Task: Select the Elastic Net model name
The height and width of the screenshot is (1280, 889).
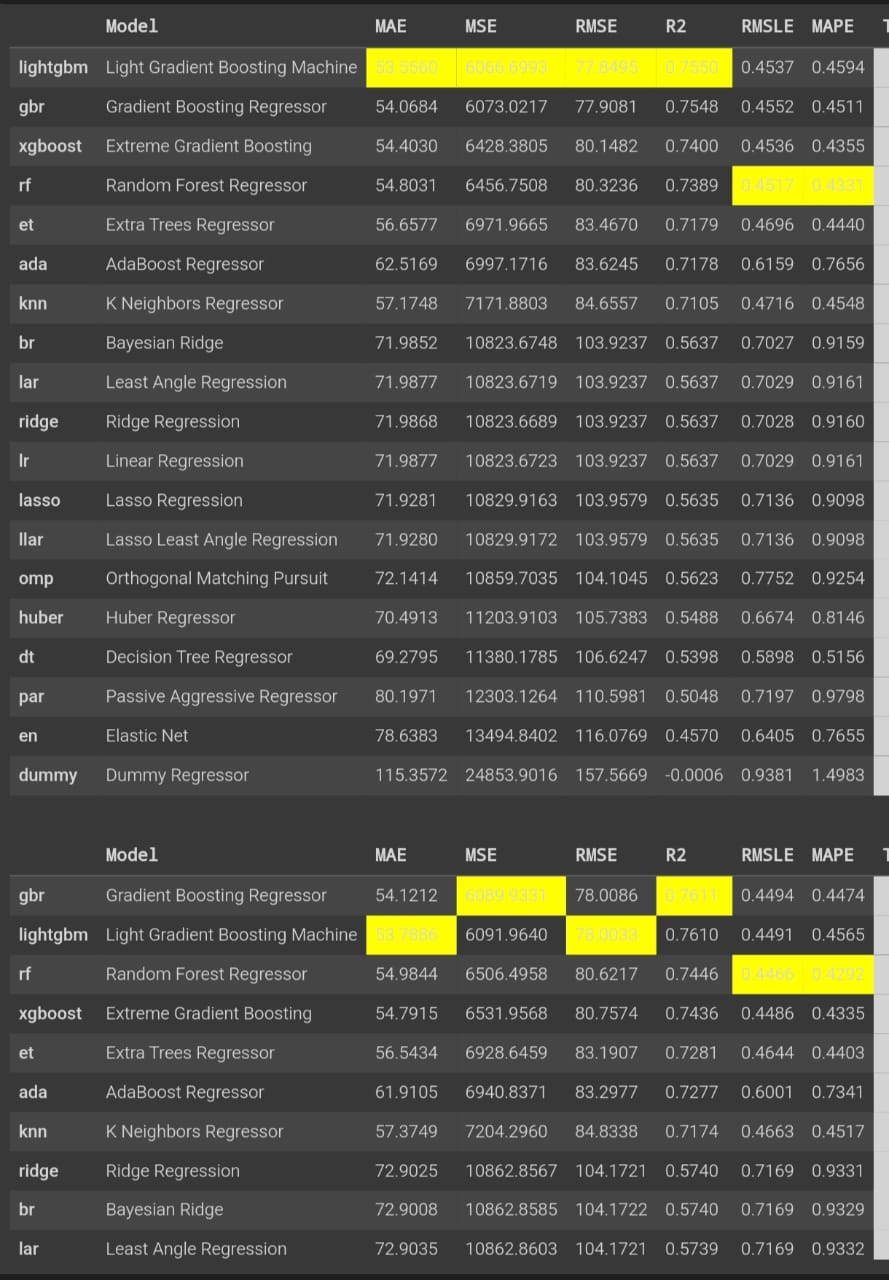Action: click(147, 736)
